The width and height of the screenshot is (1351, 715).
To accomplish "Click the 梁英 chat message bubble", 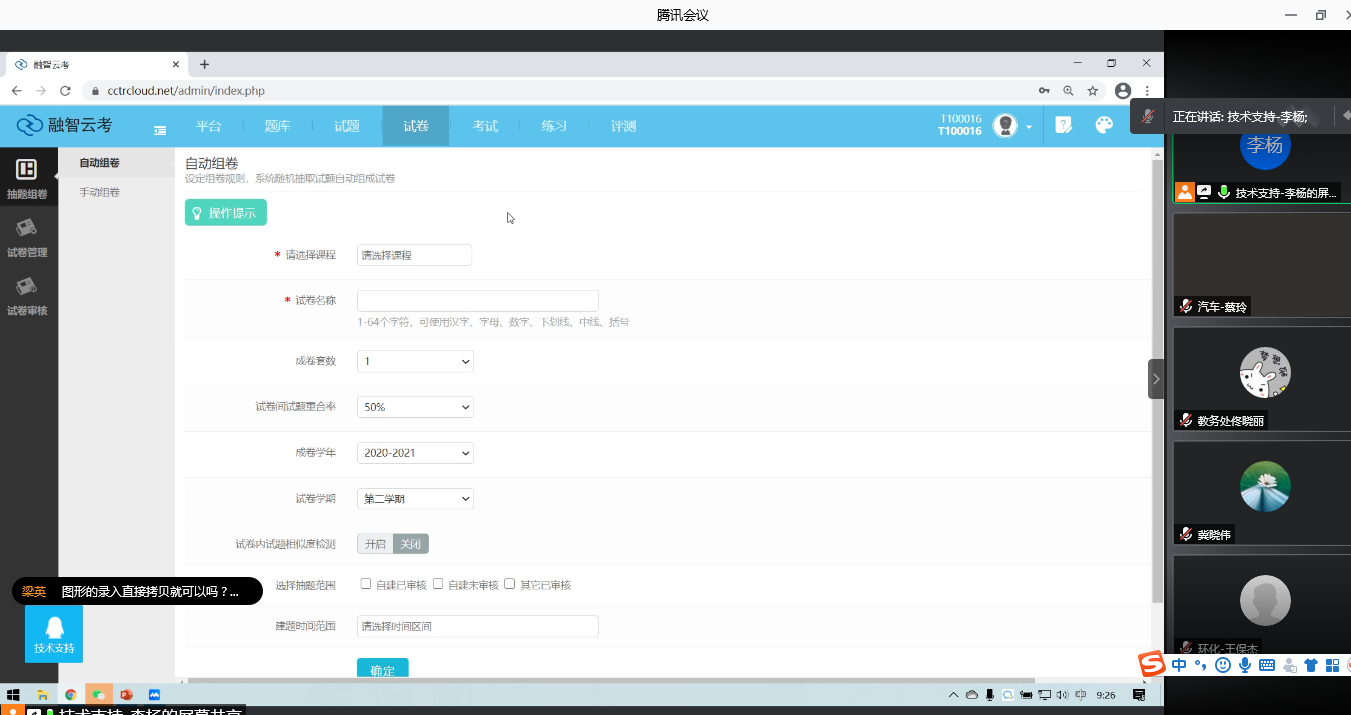I will (x=137, y=591).
